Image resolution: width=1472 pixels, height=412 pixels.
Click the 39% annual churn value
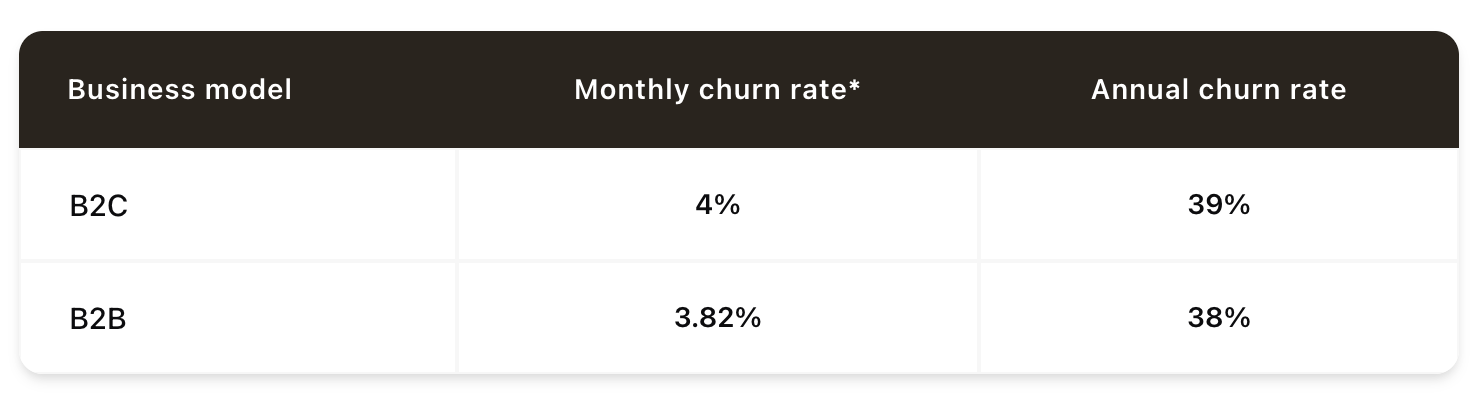point(1218,206)
